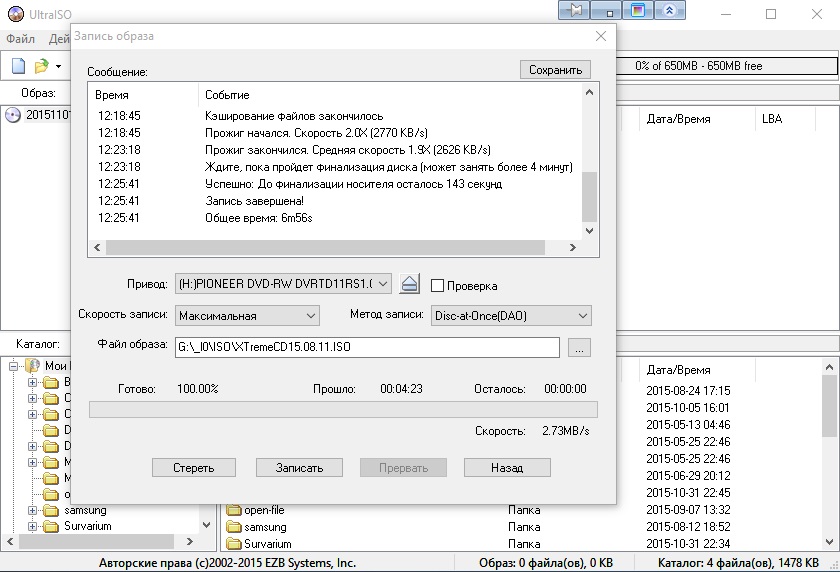The image size is (840, 572).
Task: Click the LBA column header
Action: click(x=785, y=119)
